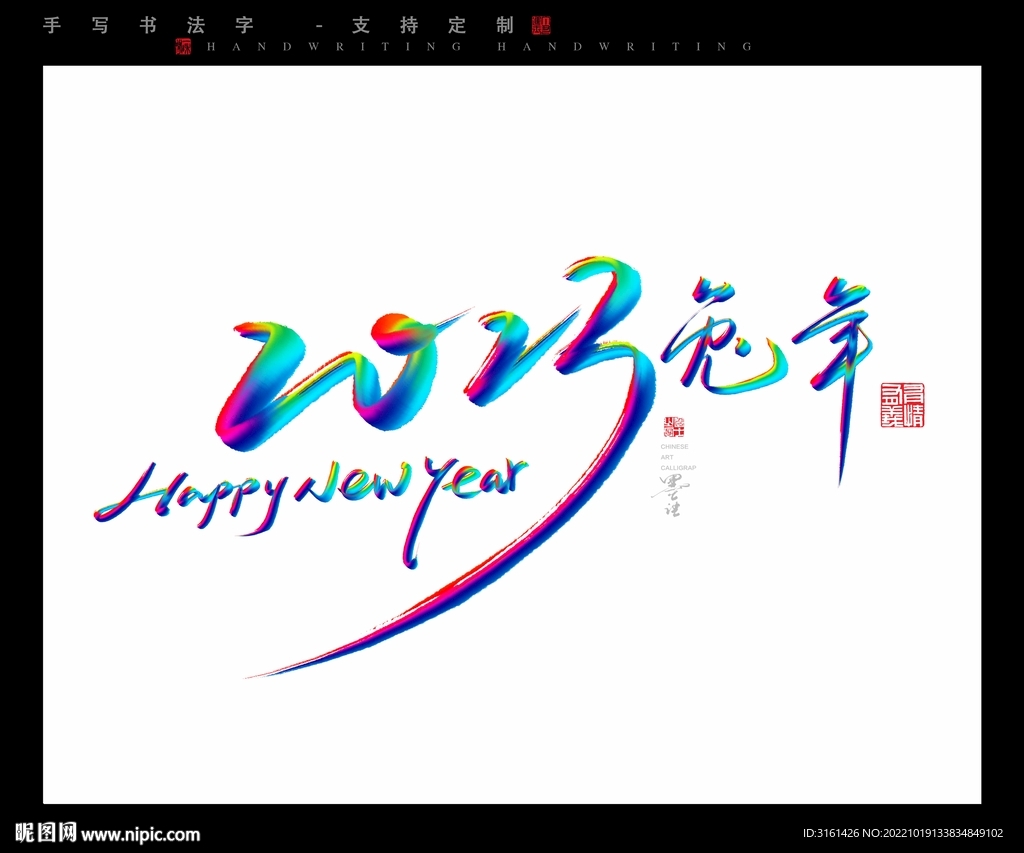Open the 支持定制 banner text
Screen dimensions: 1024x853
(x=430, y=25)
